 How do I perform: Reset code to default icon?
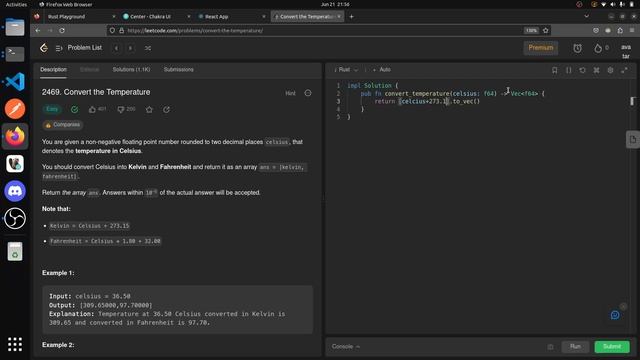(582, 70)
